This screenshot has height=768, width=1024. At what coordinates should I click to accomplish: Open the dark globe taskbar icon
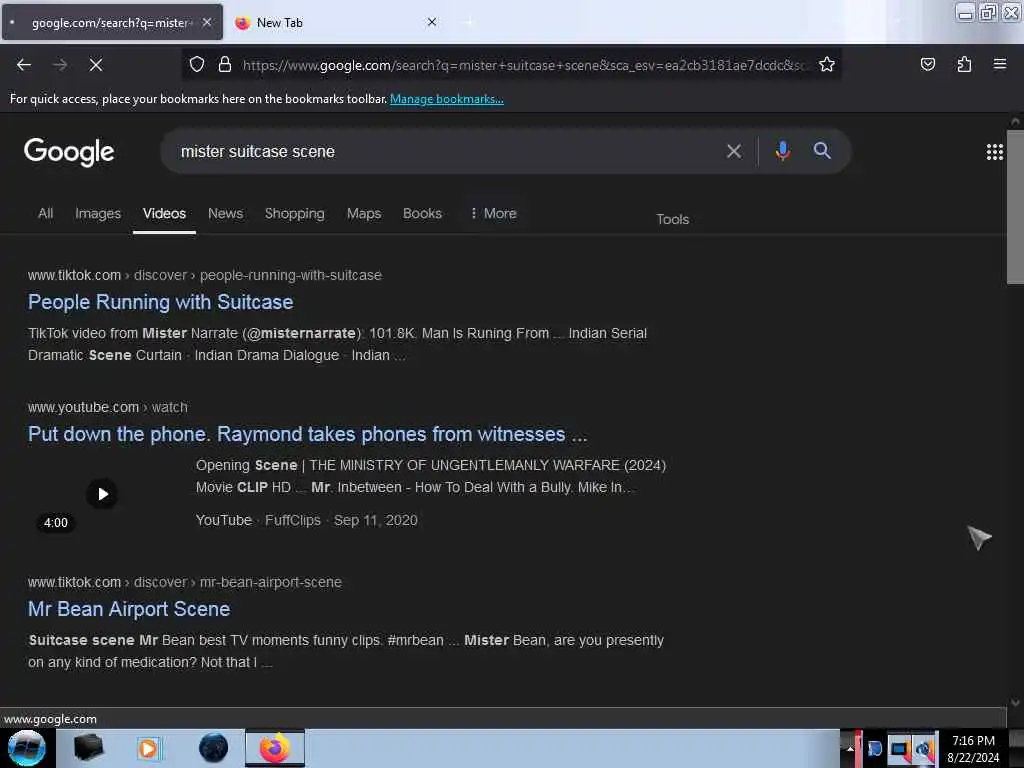(214, 748)
